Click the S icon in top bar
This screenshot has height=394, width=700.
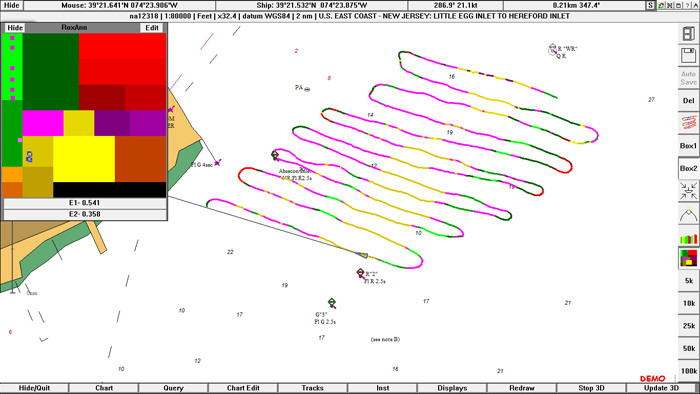click(x=650, y=5)
